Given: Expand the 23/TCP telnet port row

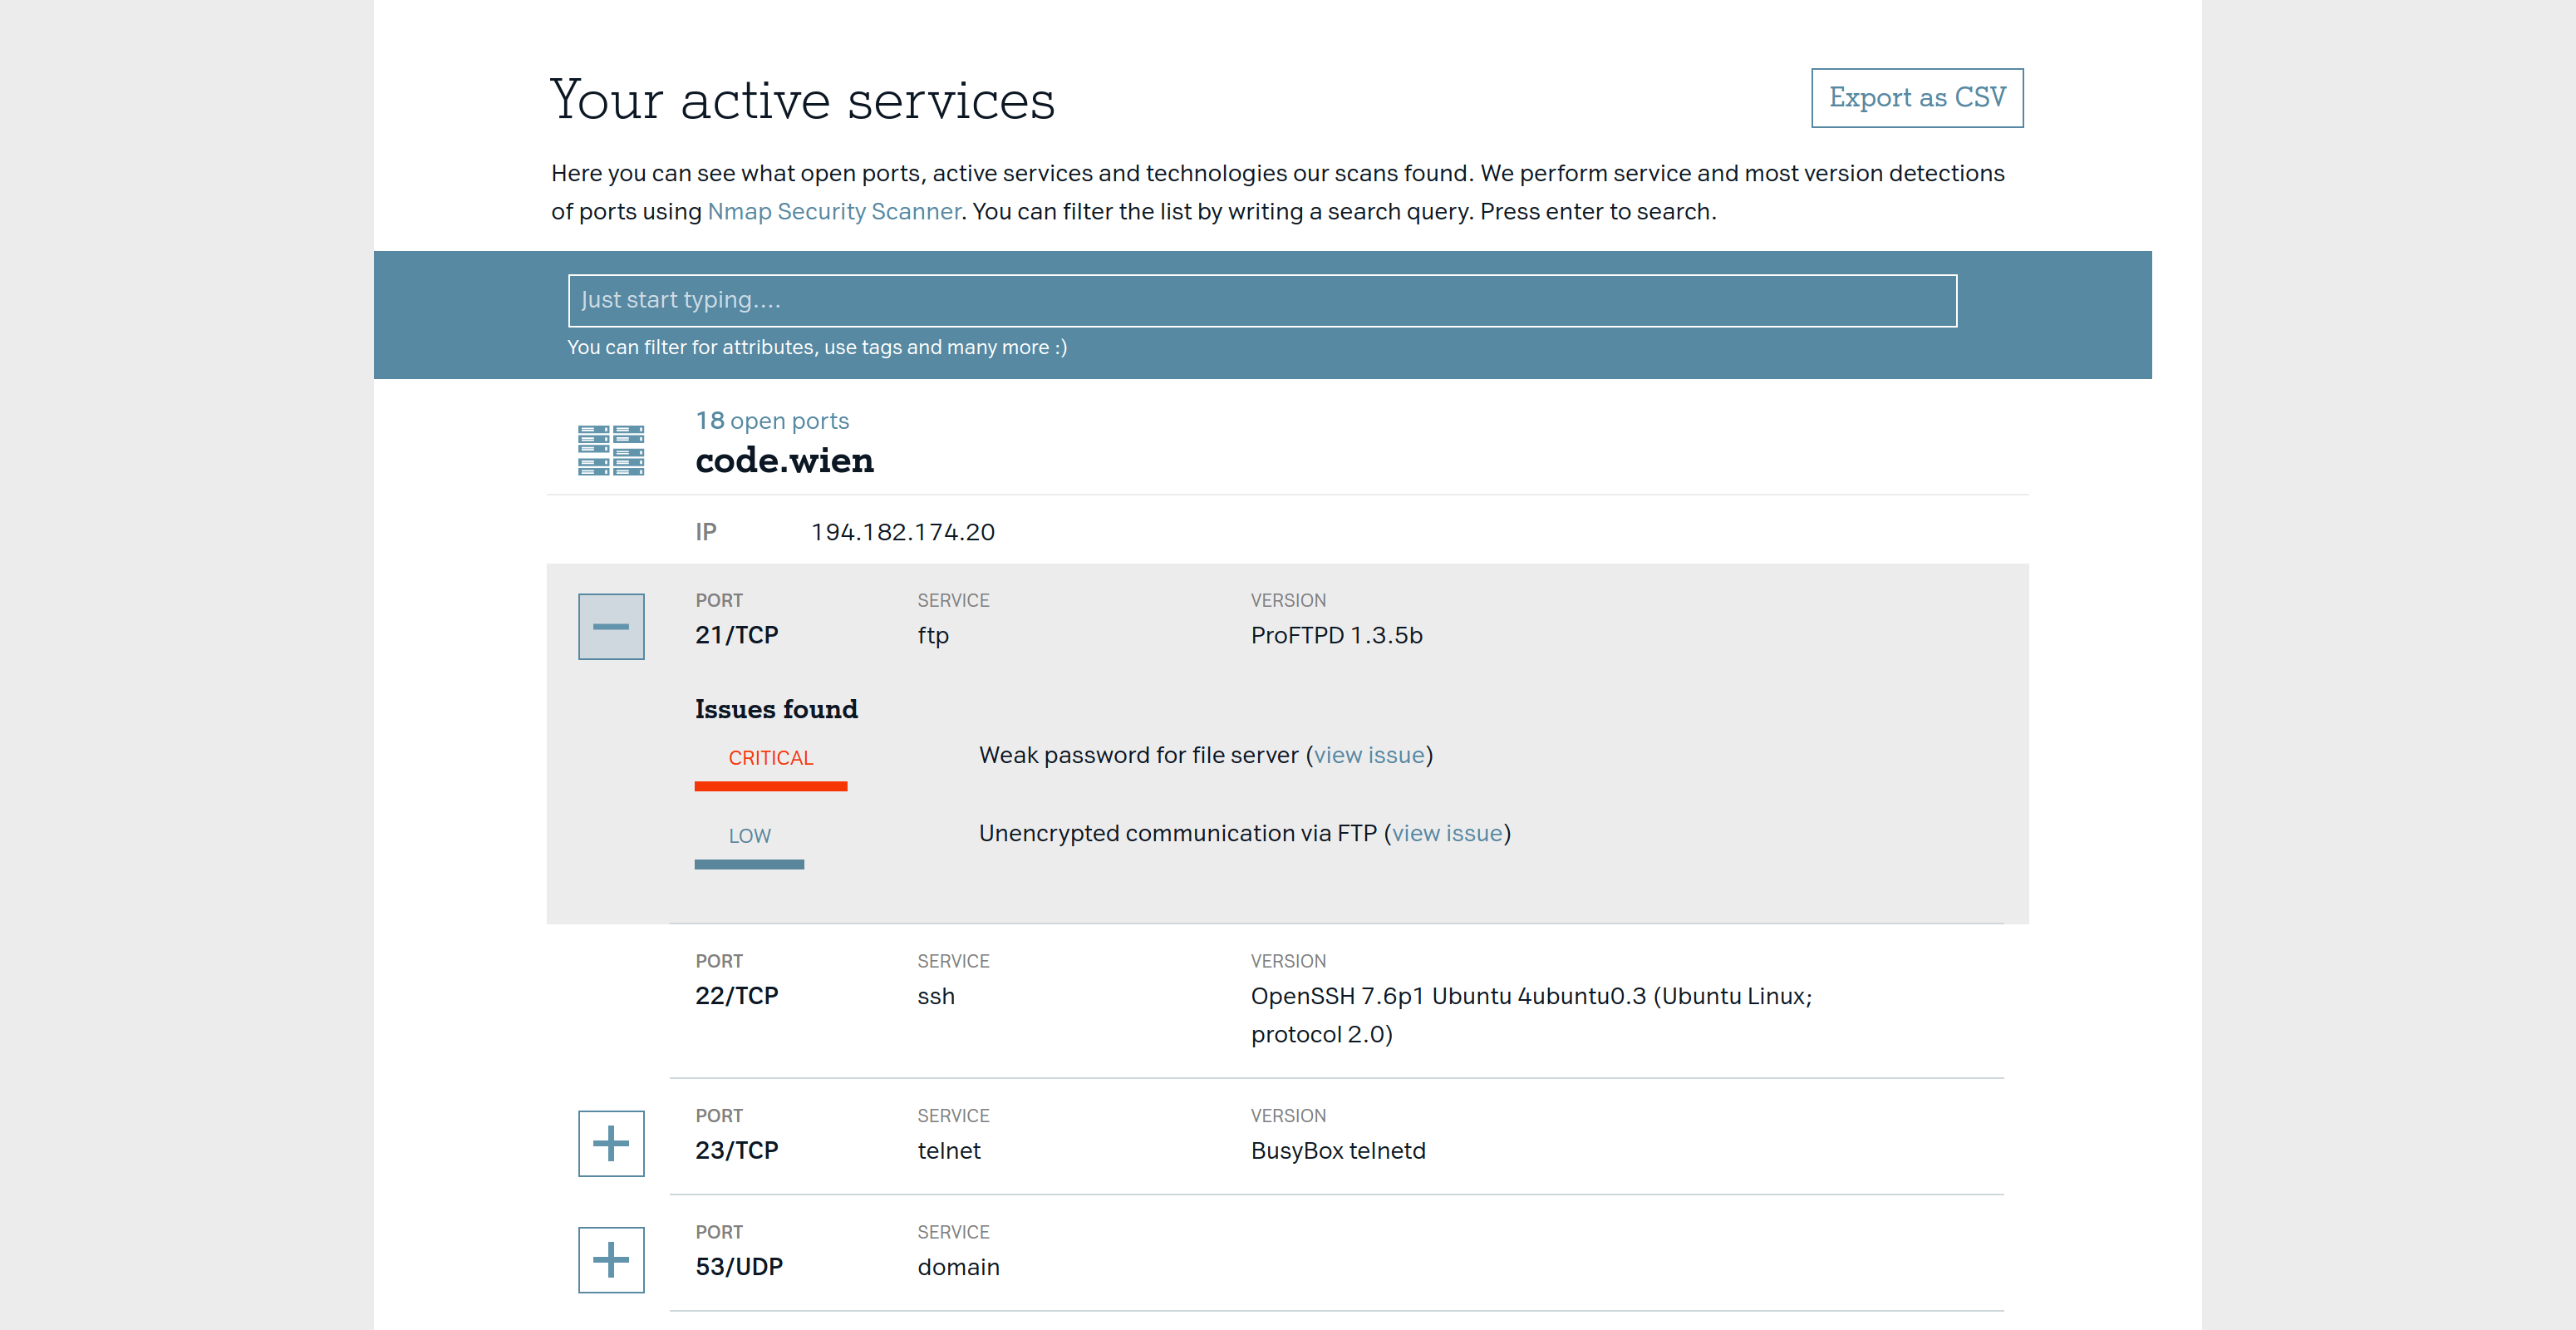Looking at the screenshot, I should [x=610, y=1143].
